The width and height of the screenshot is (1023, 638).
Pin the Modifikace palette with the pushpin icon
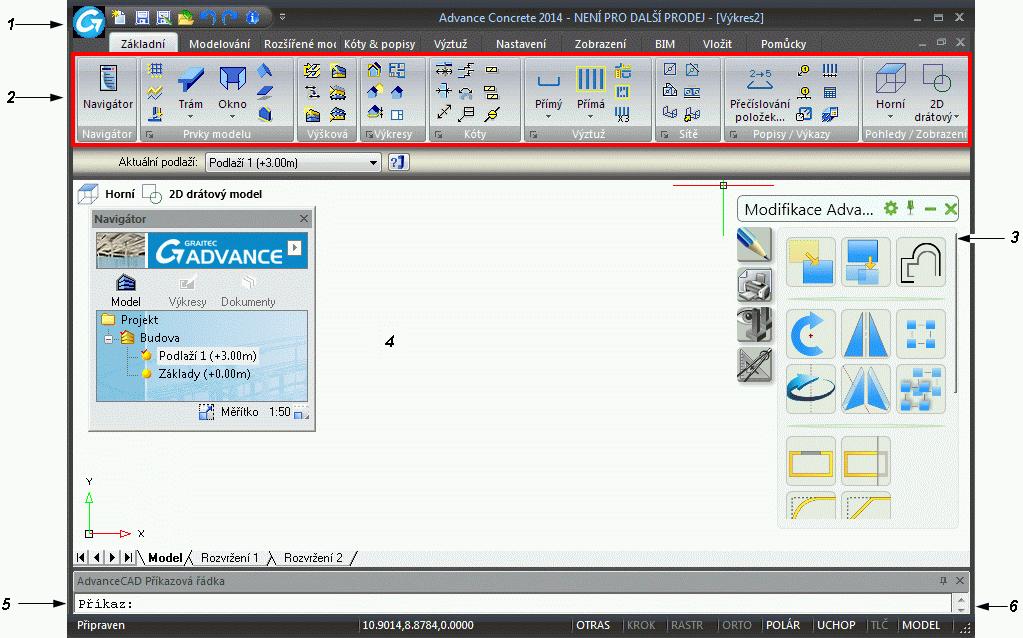tap(911, 209)
